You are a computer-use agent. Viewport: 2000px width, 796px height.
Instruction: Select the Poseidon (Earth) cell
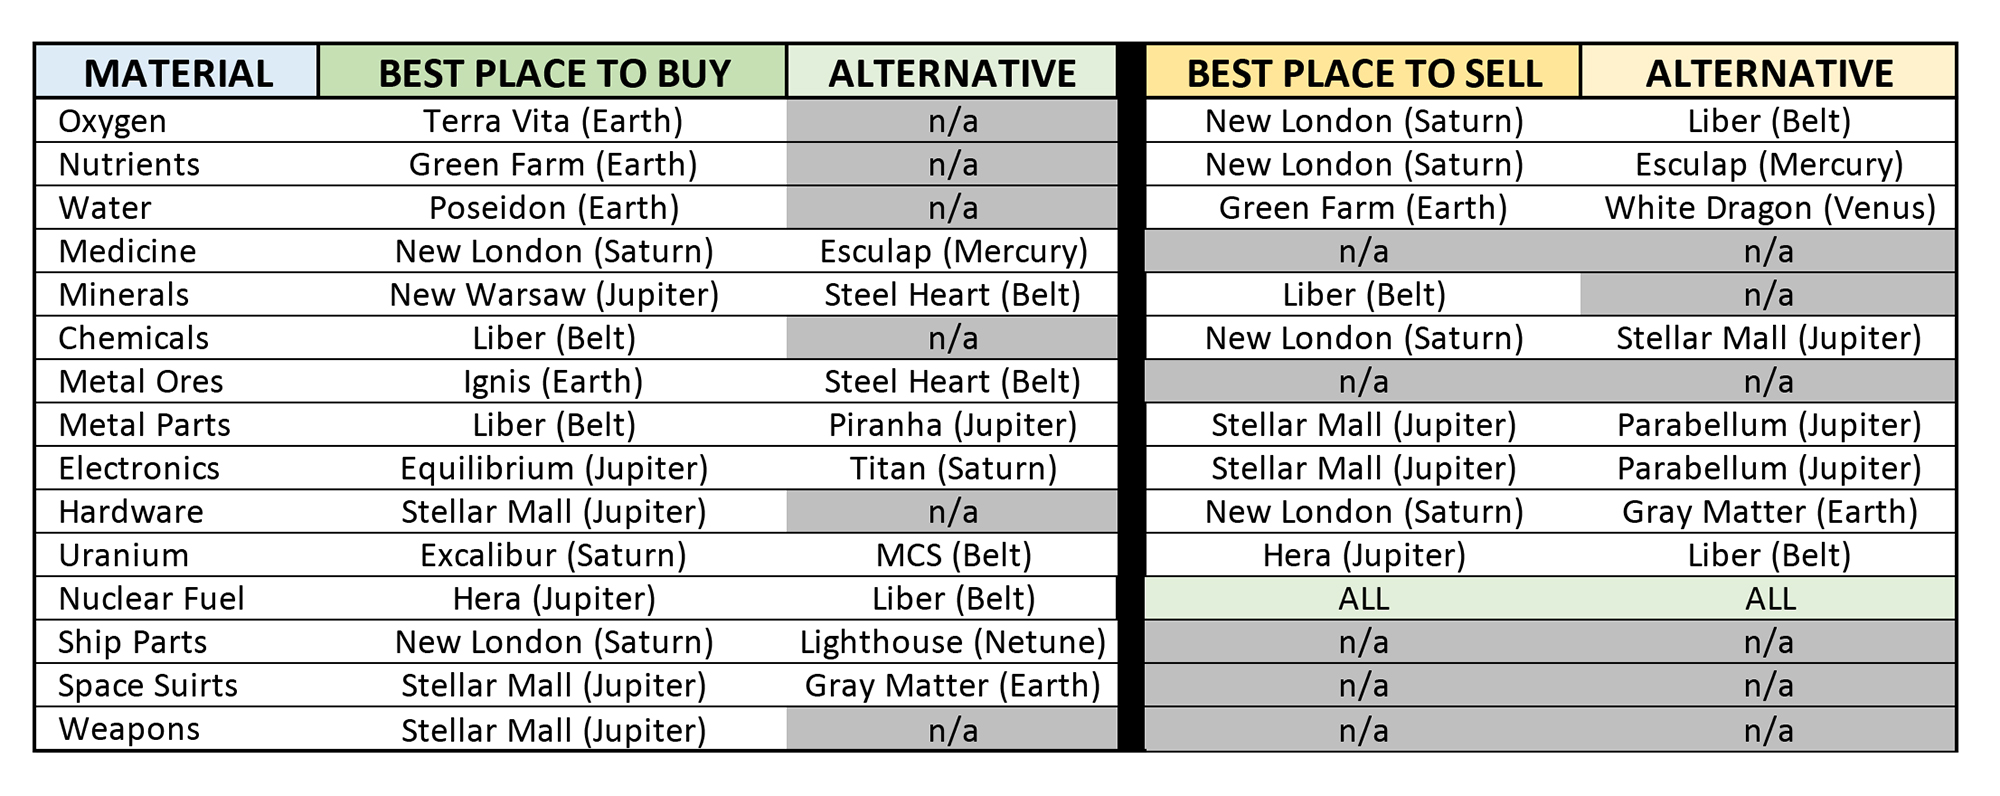click(x=553, y=208)
